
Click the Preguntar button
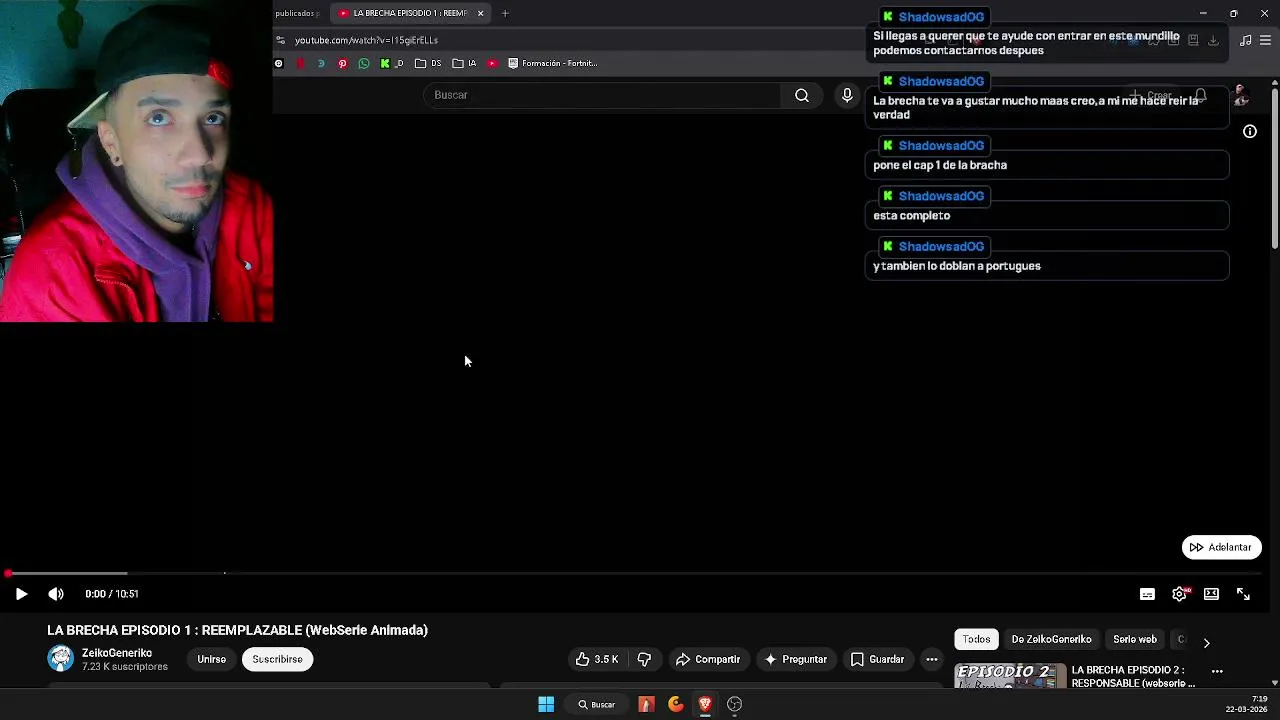[x=796, y=659]
